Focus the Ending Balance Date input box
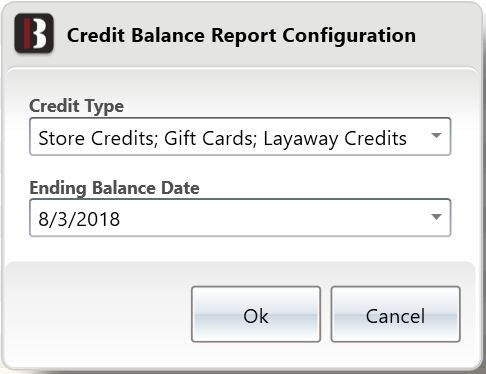The width and height of the screenshot is (486, 374). [x=240, y=218]
